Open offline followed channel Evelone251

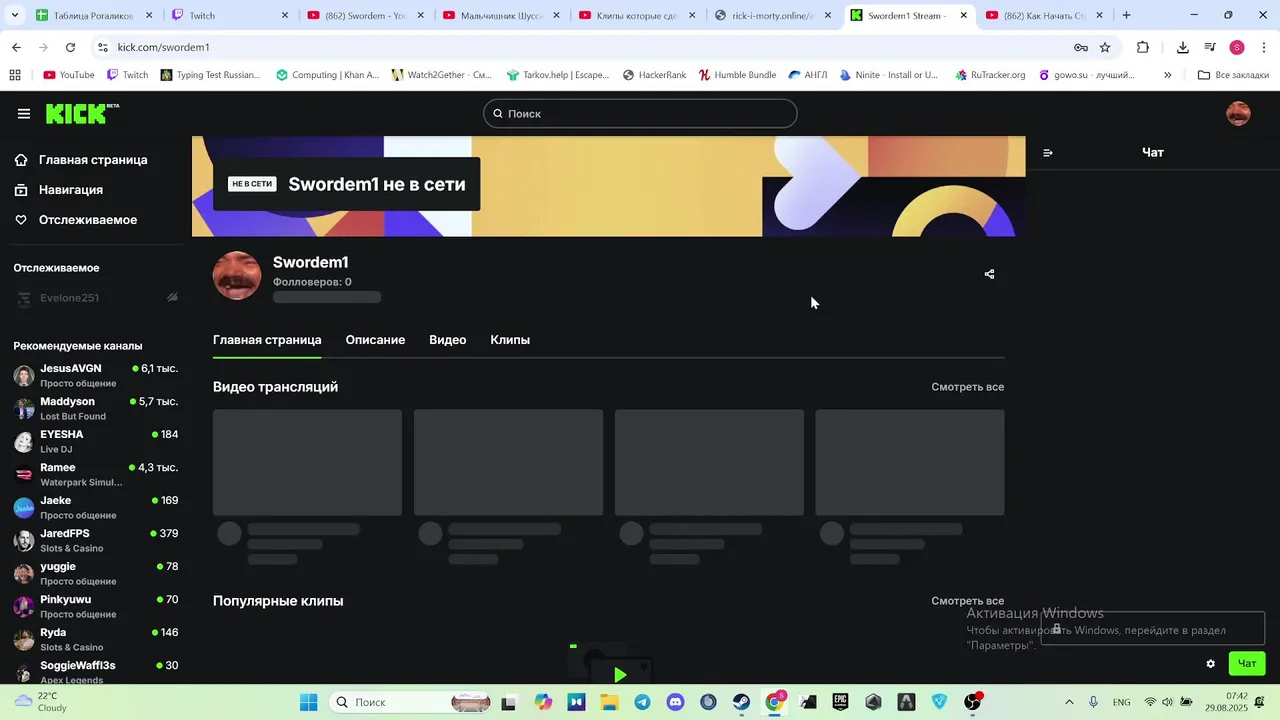point(96,298)
